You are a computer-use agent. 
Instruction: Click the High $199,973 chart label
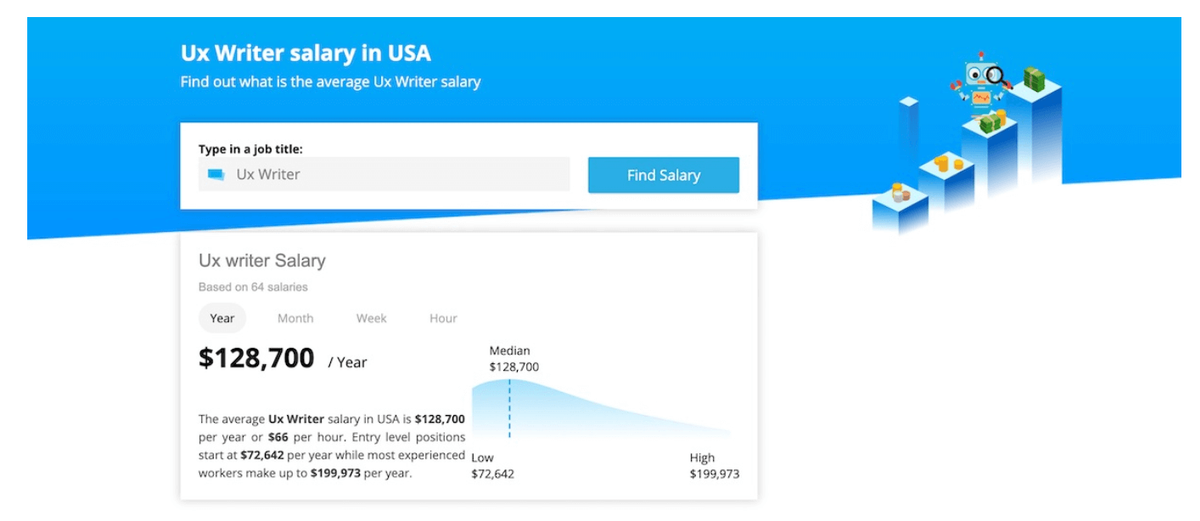click(714, 466)
